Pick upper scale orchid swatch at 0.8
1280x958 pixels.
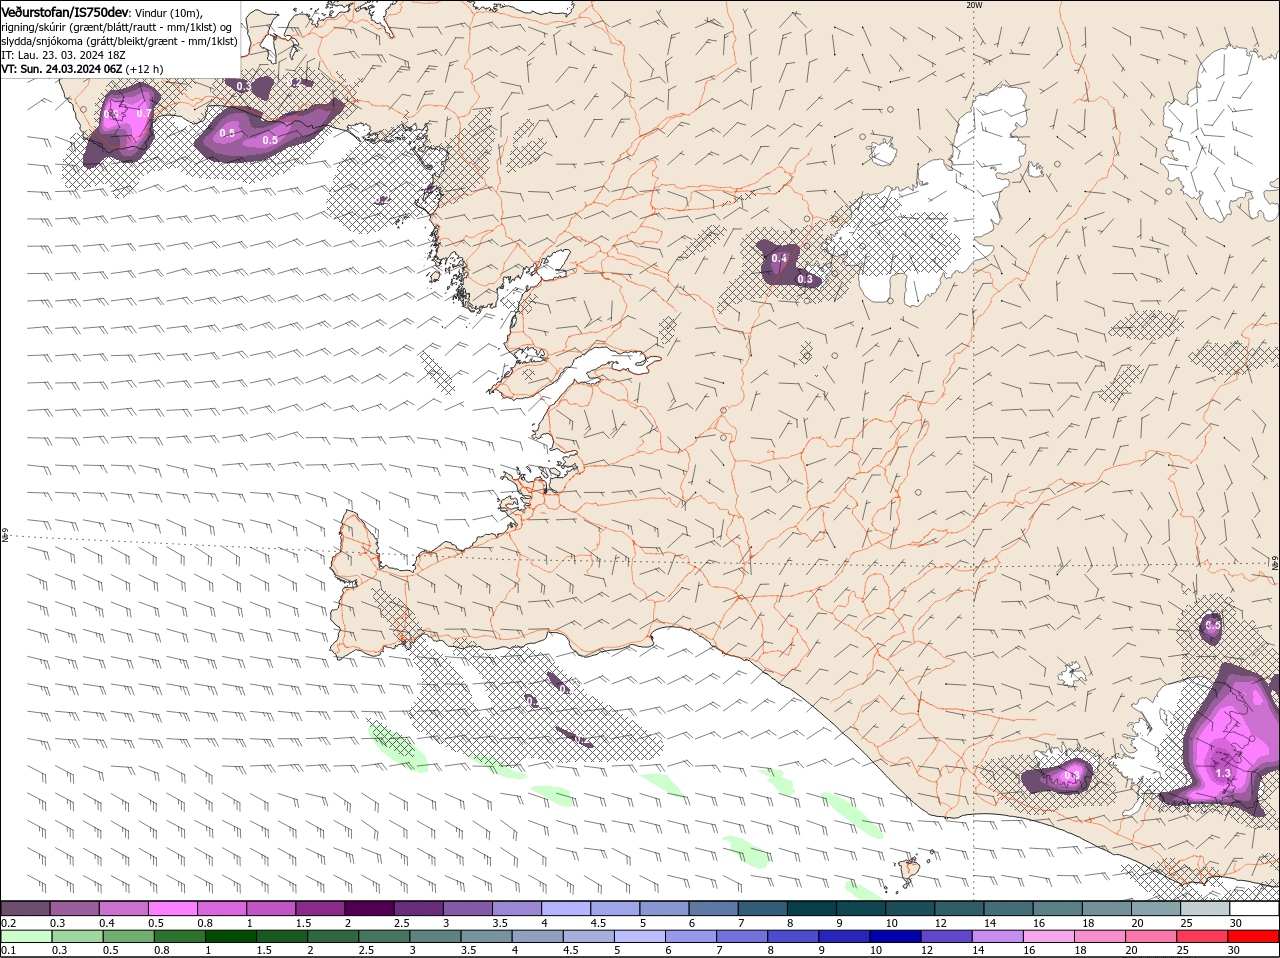(221, 908)
